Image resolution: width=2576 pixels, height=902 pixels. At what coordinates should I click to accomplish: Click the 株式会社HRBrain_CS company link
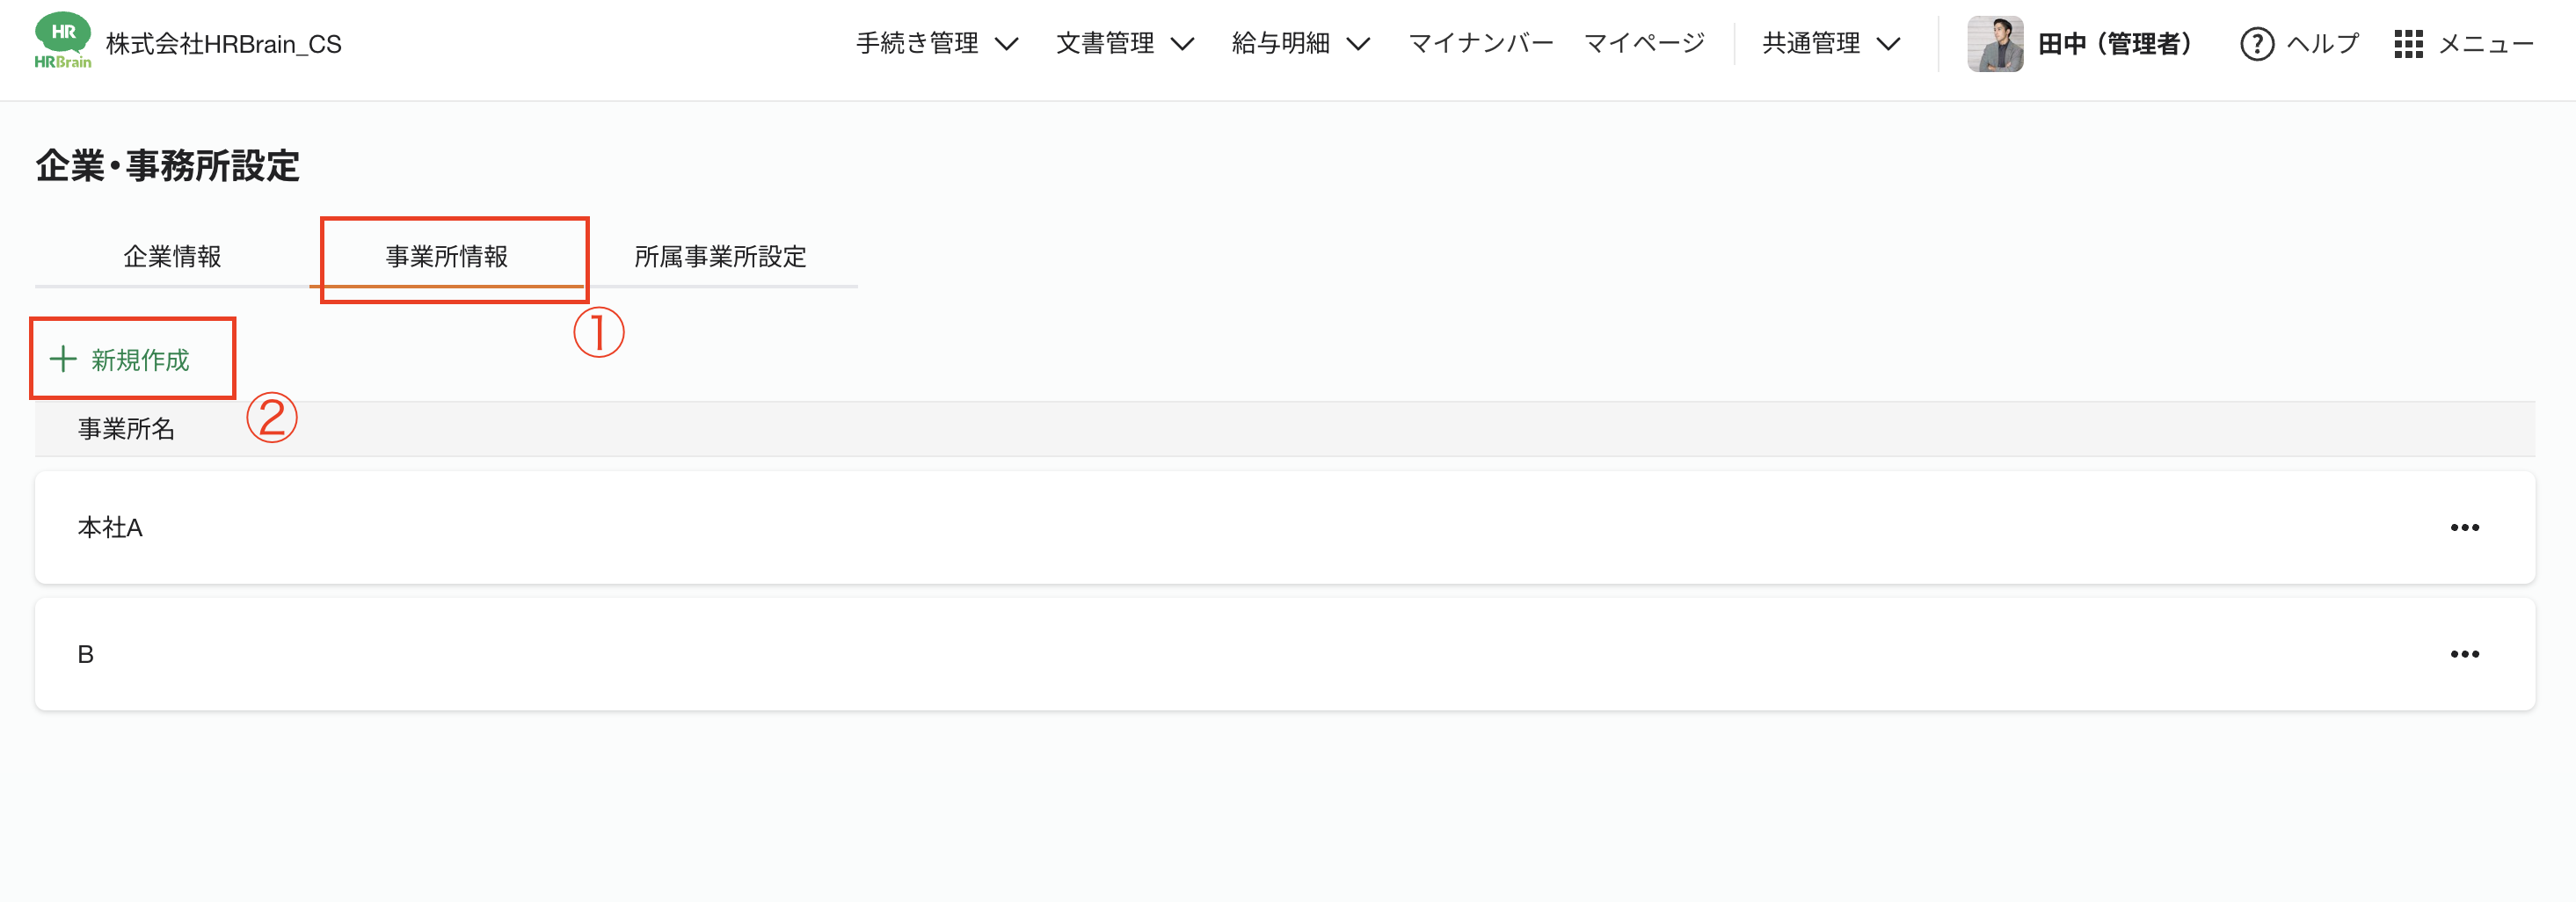pyautogui.click(x=224, y=44)
